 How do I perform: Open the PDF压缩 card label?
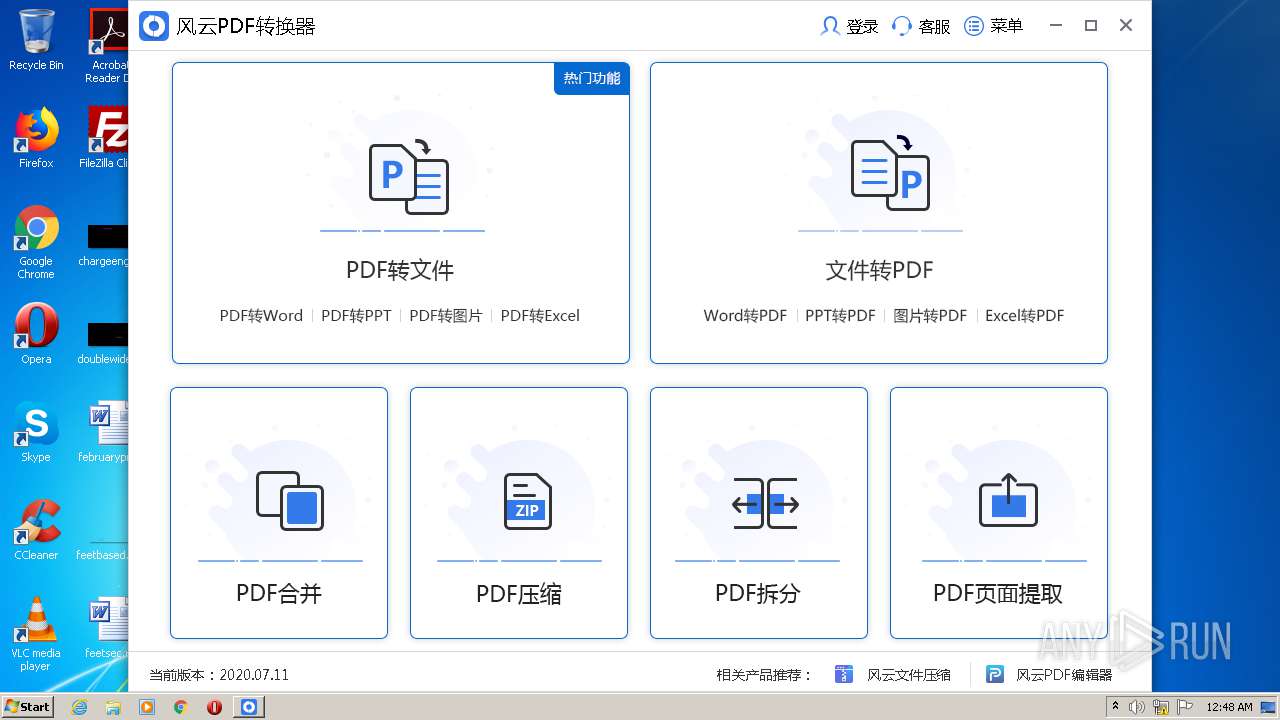click(519, 594)
